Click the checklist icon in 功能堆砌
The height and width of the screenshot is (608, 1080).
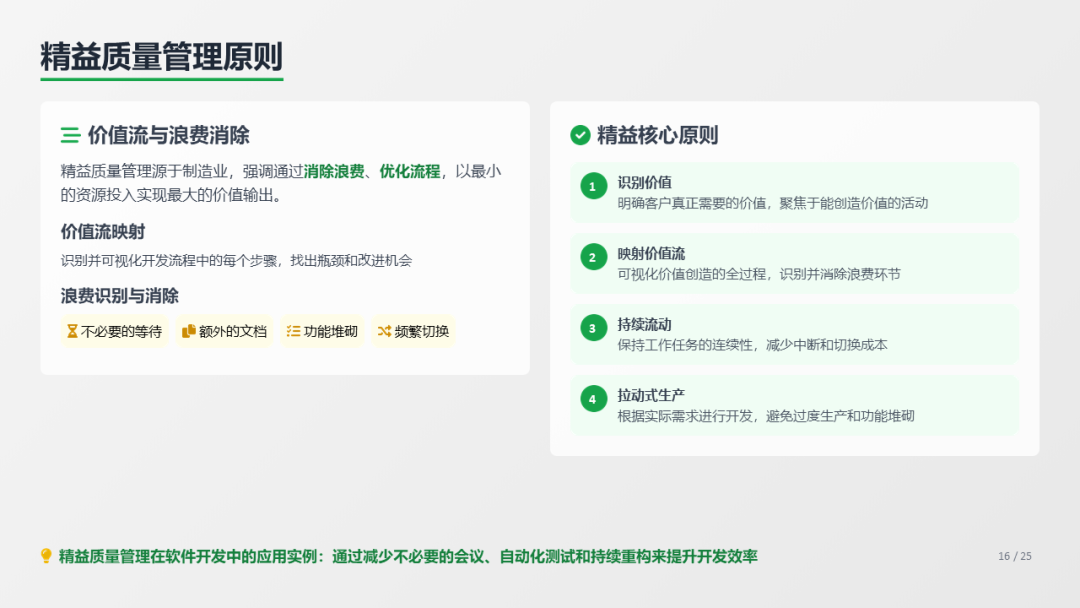click(293, 331)
